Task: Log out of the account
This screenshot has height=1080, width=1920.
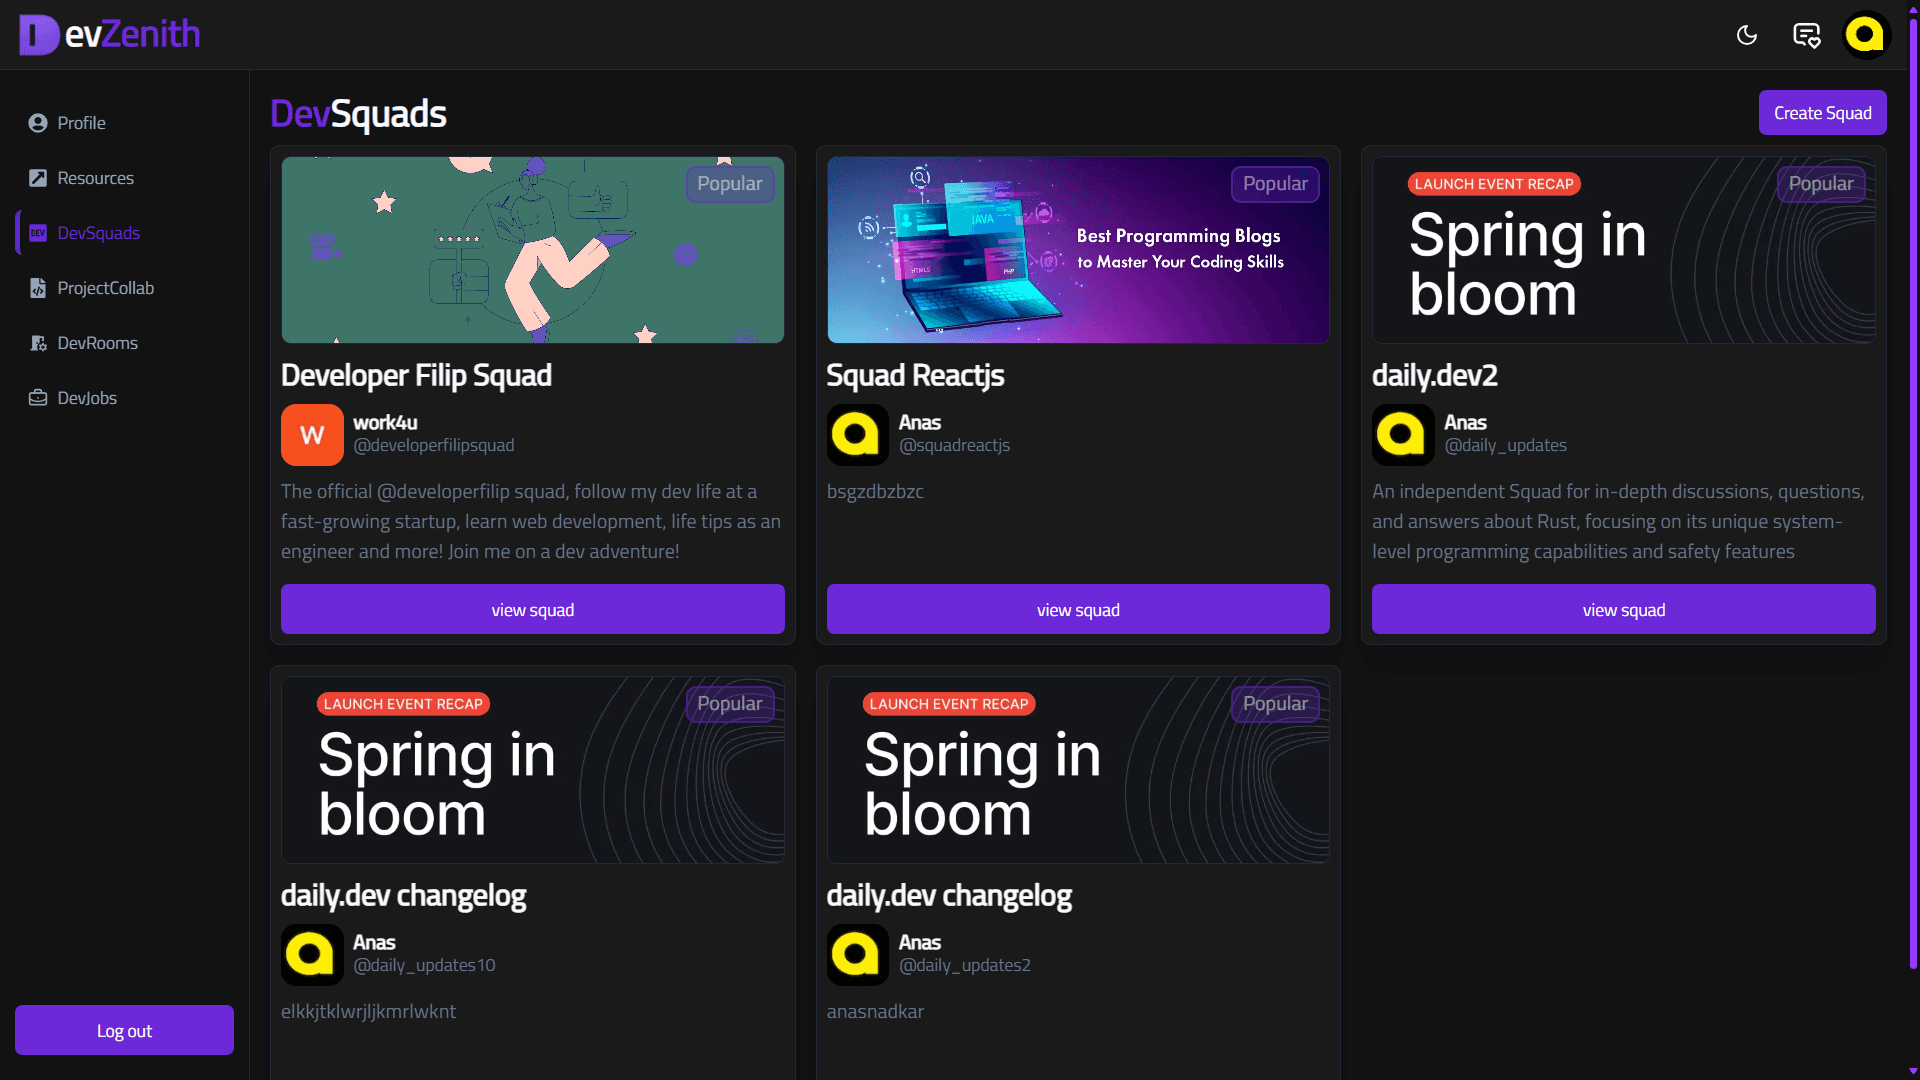Action: coord(124,1030)
